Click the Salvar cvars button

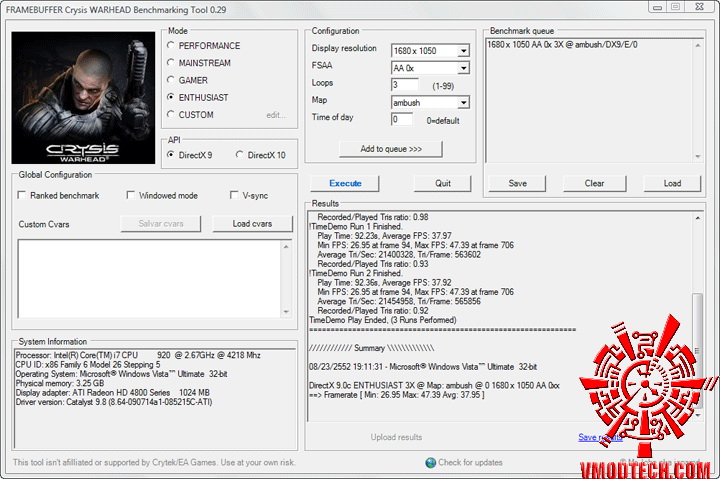pos(161,224)
